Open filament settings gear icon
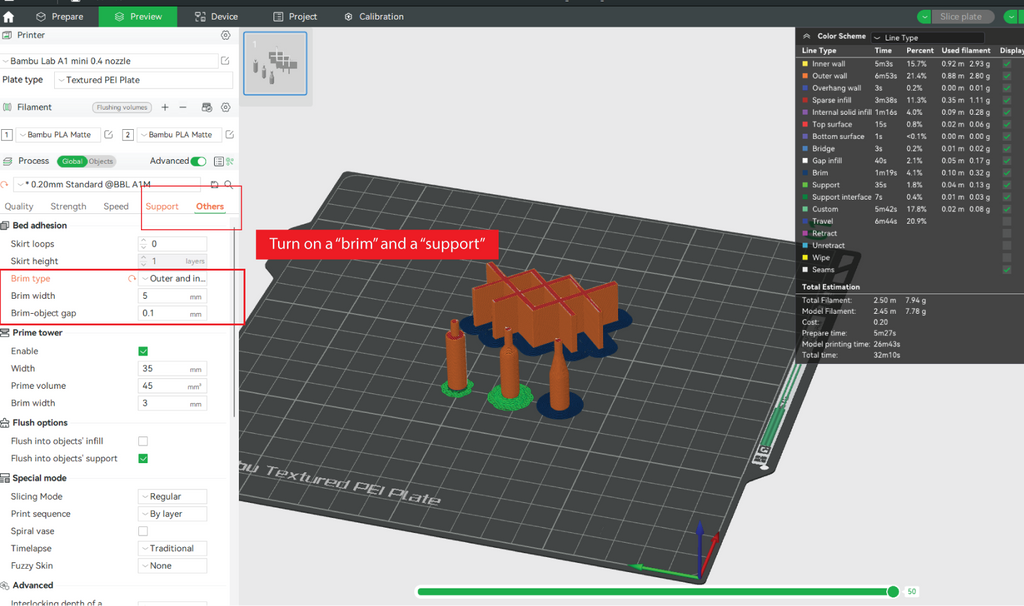Screen dimensions: 1024x606 (x=225, y=107)
